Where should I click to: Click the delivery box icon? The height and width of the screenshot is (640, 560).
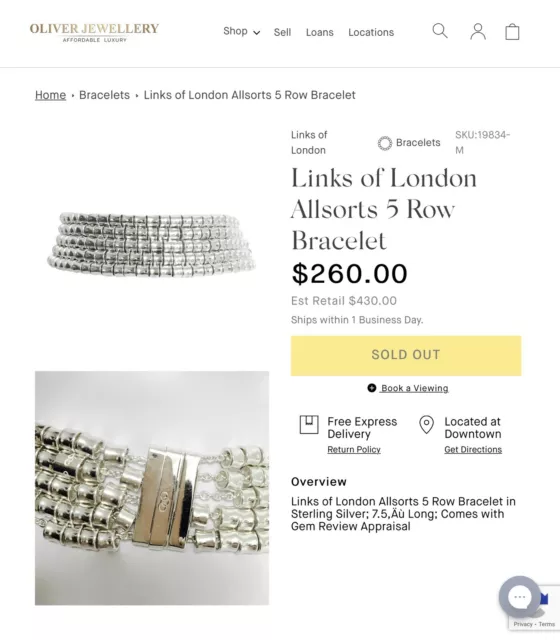(309, 424)
